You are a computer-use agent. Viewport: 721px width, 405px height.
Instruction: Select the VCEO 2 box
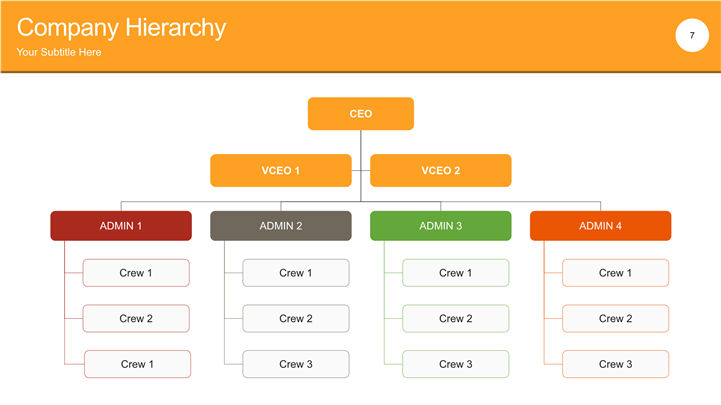click(x=441, y=171)
